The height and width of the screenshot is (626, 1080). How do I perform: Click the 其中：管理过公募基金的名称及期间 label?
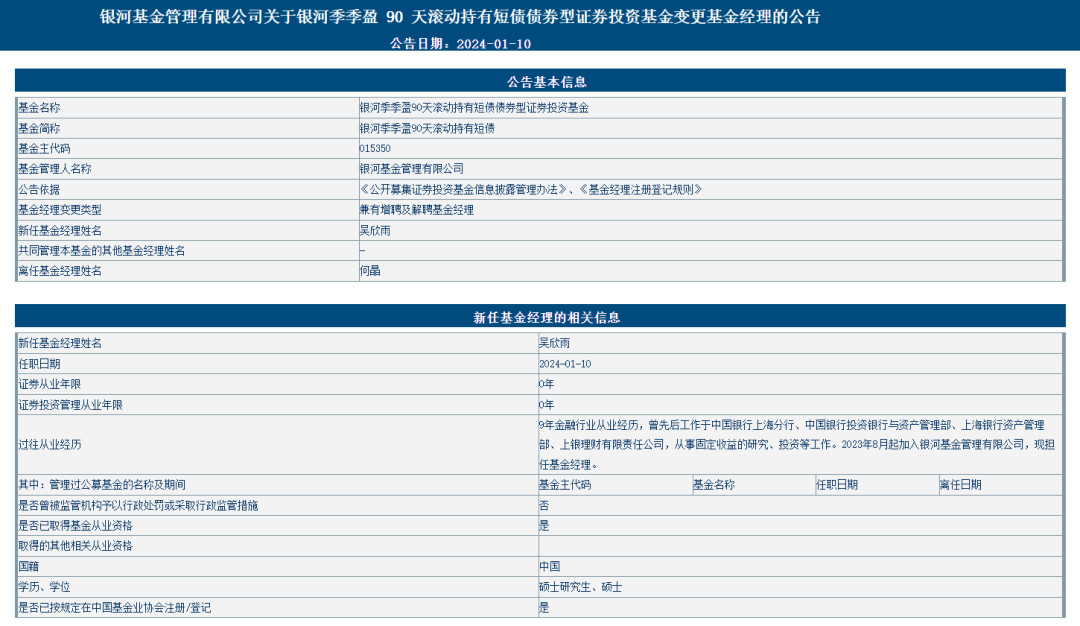[x=101, y=485]
